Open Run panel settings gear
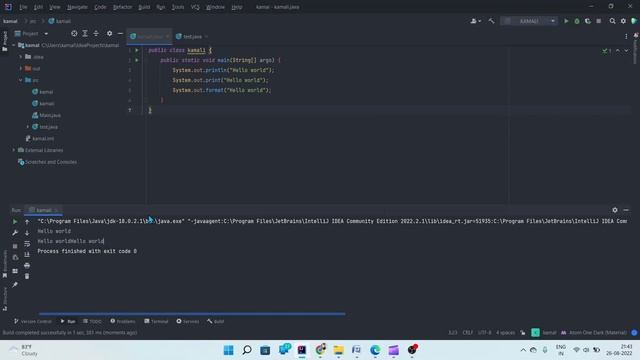The width and height of the screenshot is (640, 360). (x=615, y=210)
